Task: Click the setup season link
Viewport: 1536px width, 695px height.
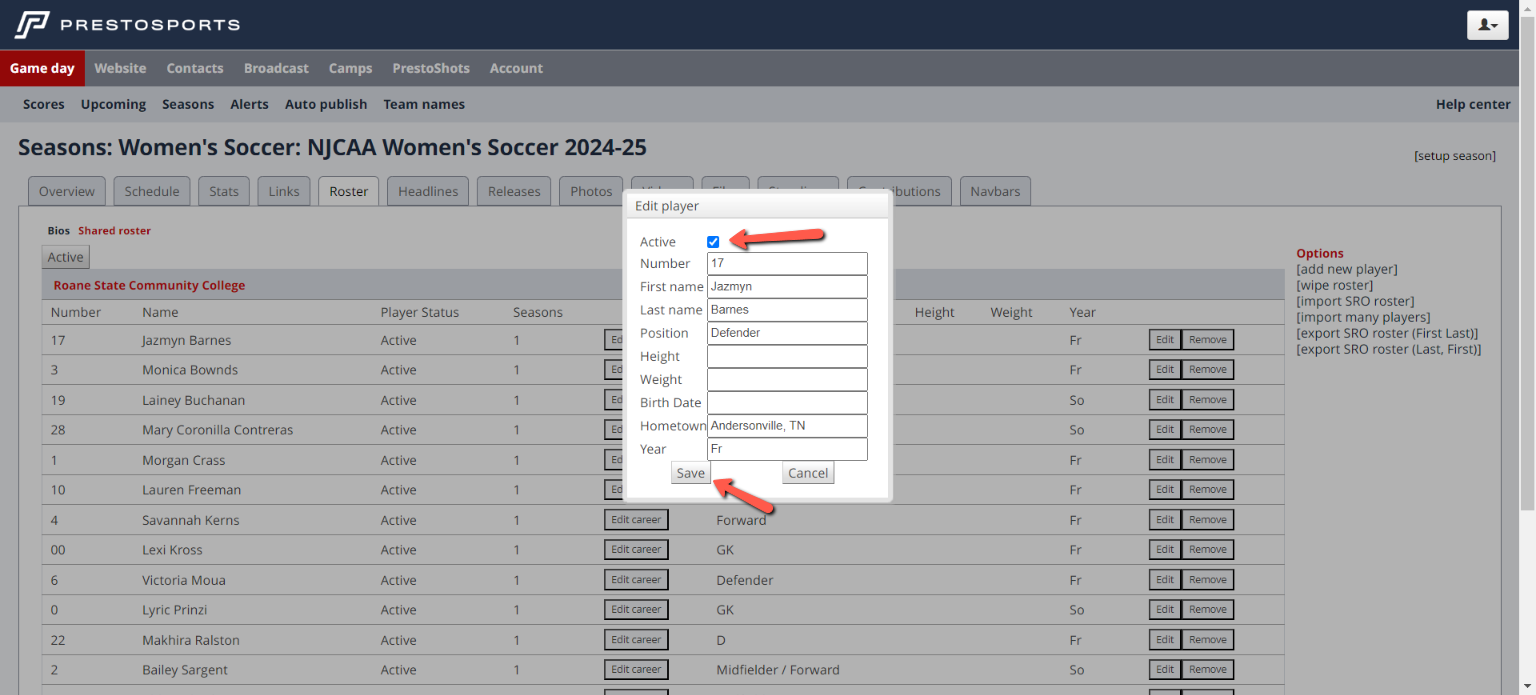Action: pyautogui.click(x=1455, y=156)
